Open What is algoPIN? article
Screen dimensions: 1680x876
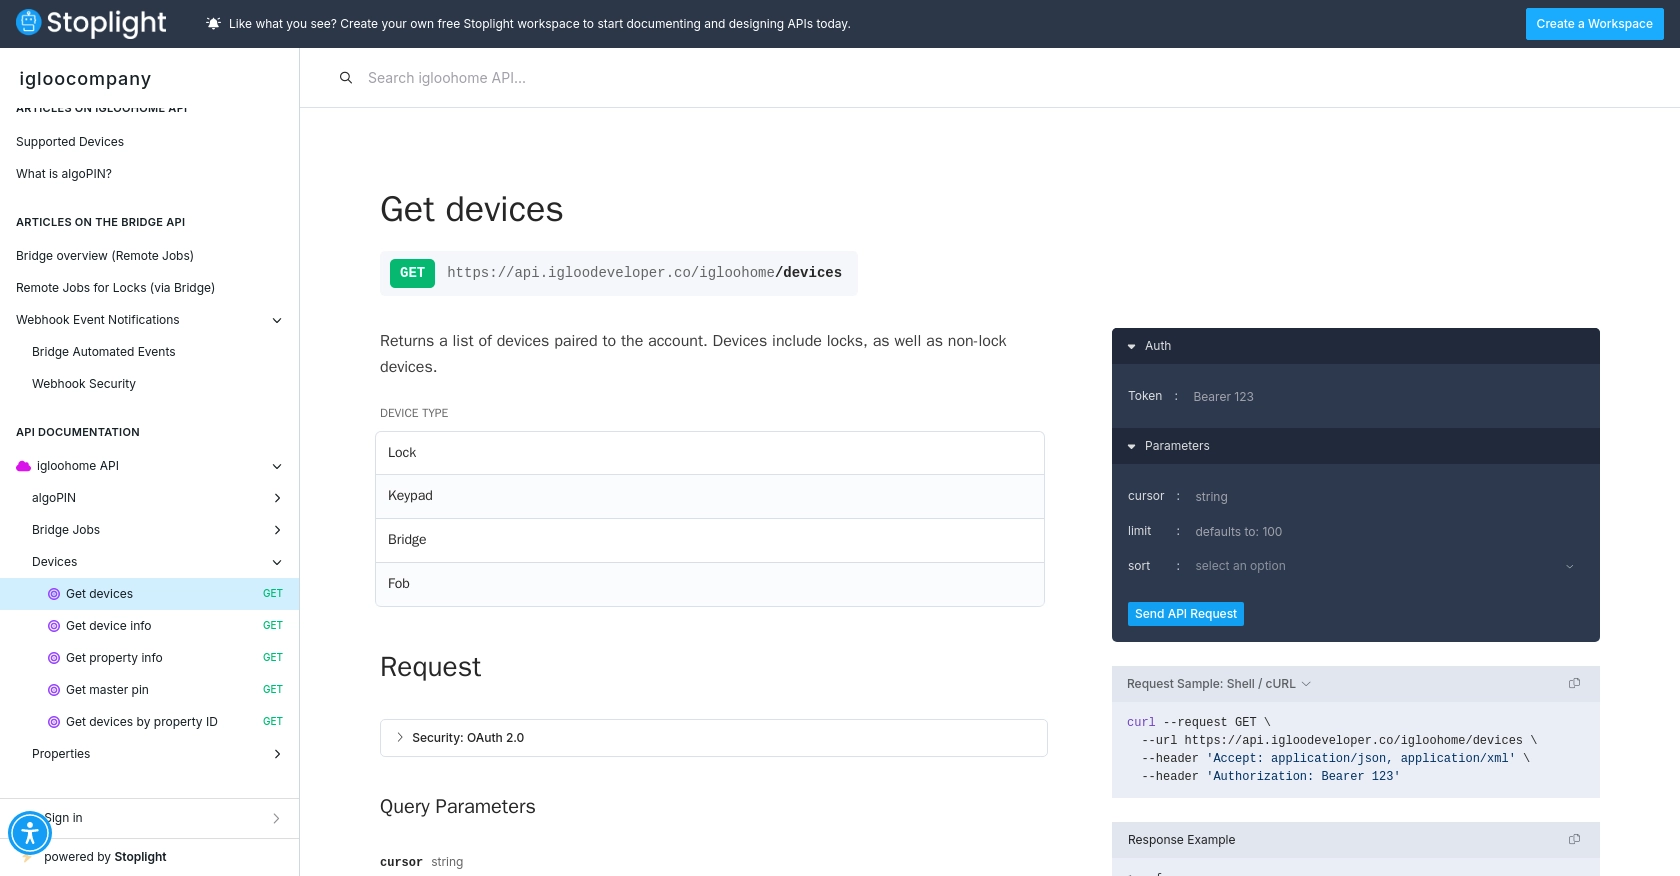[x=64, y=174]
